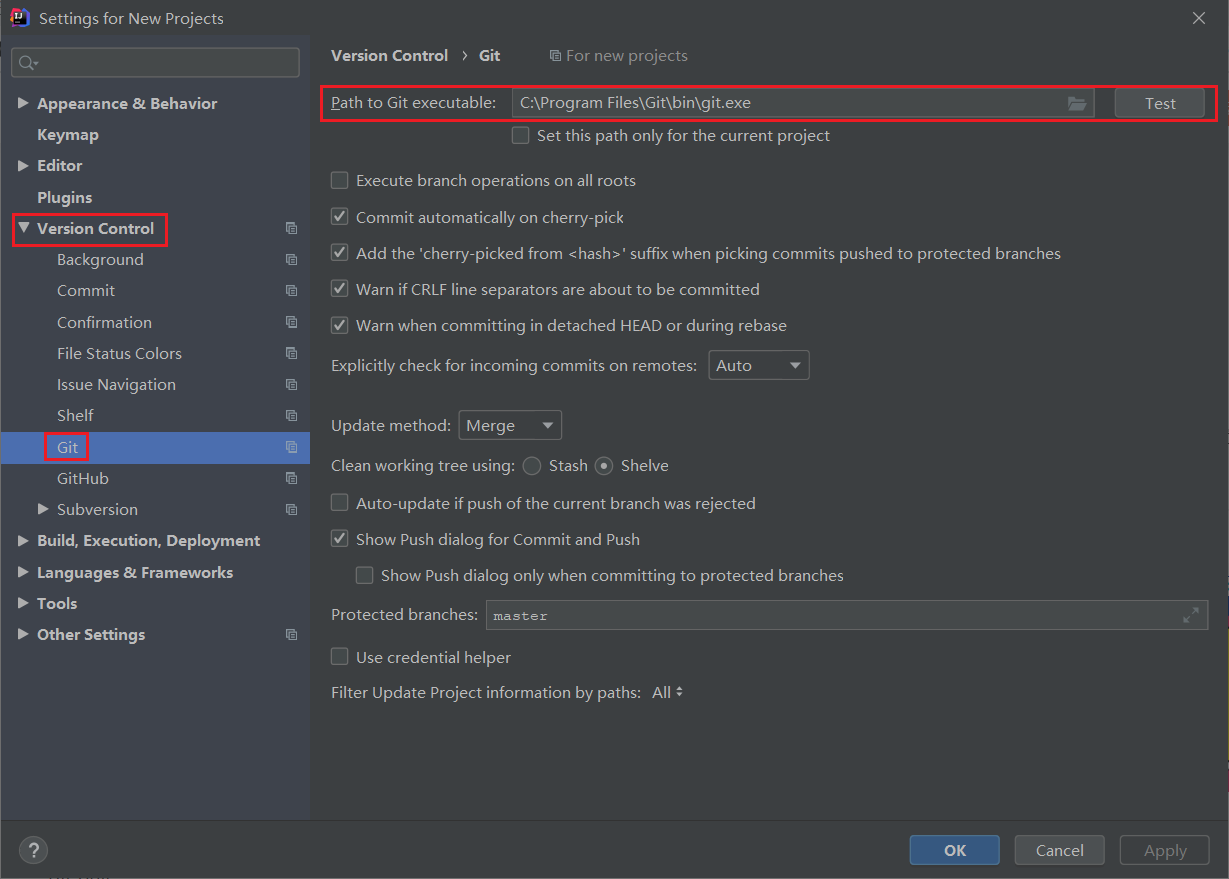Enable Execute branch operations on all roots

pyautogui.click(x=339, y=180)
